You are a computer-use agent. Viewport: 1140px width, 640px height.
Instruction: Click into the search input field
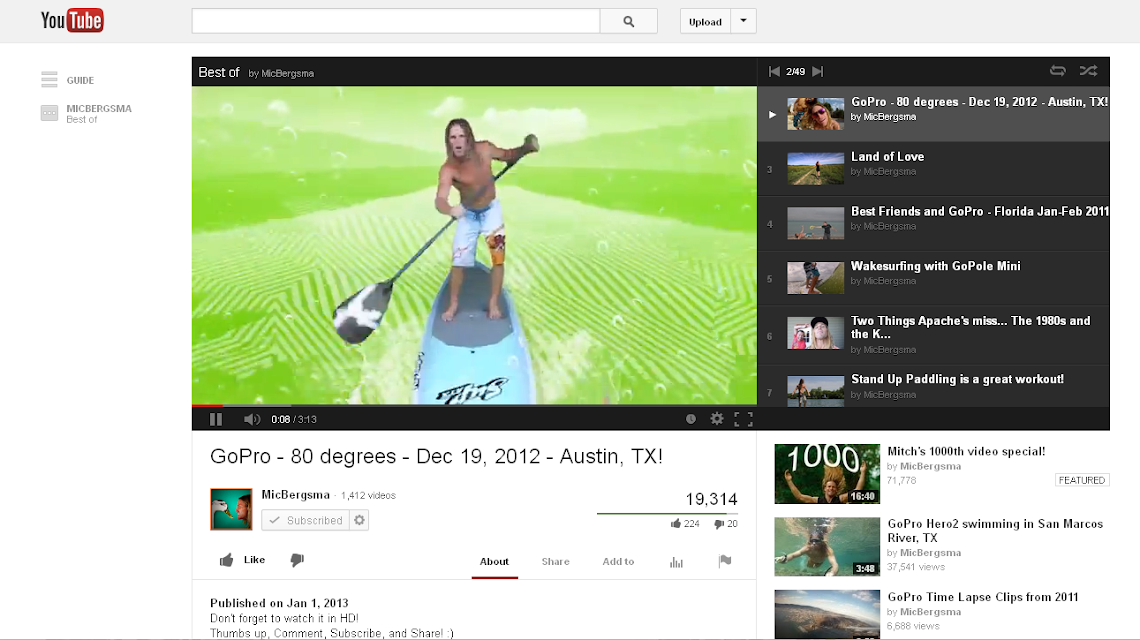click(x=396, y=21)
